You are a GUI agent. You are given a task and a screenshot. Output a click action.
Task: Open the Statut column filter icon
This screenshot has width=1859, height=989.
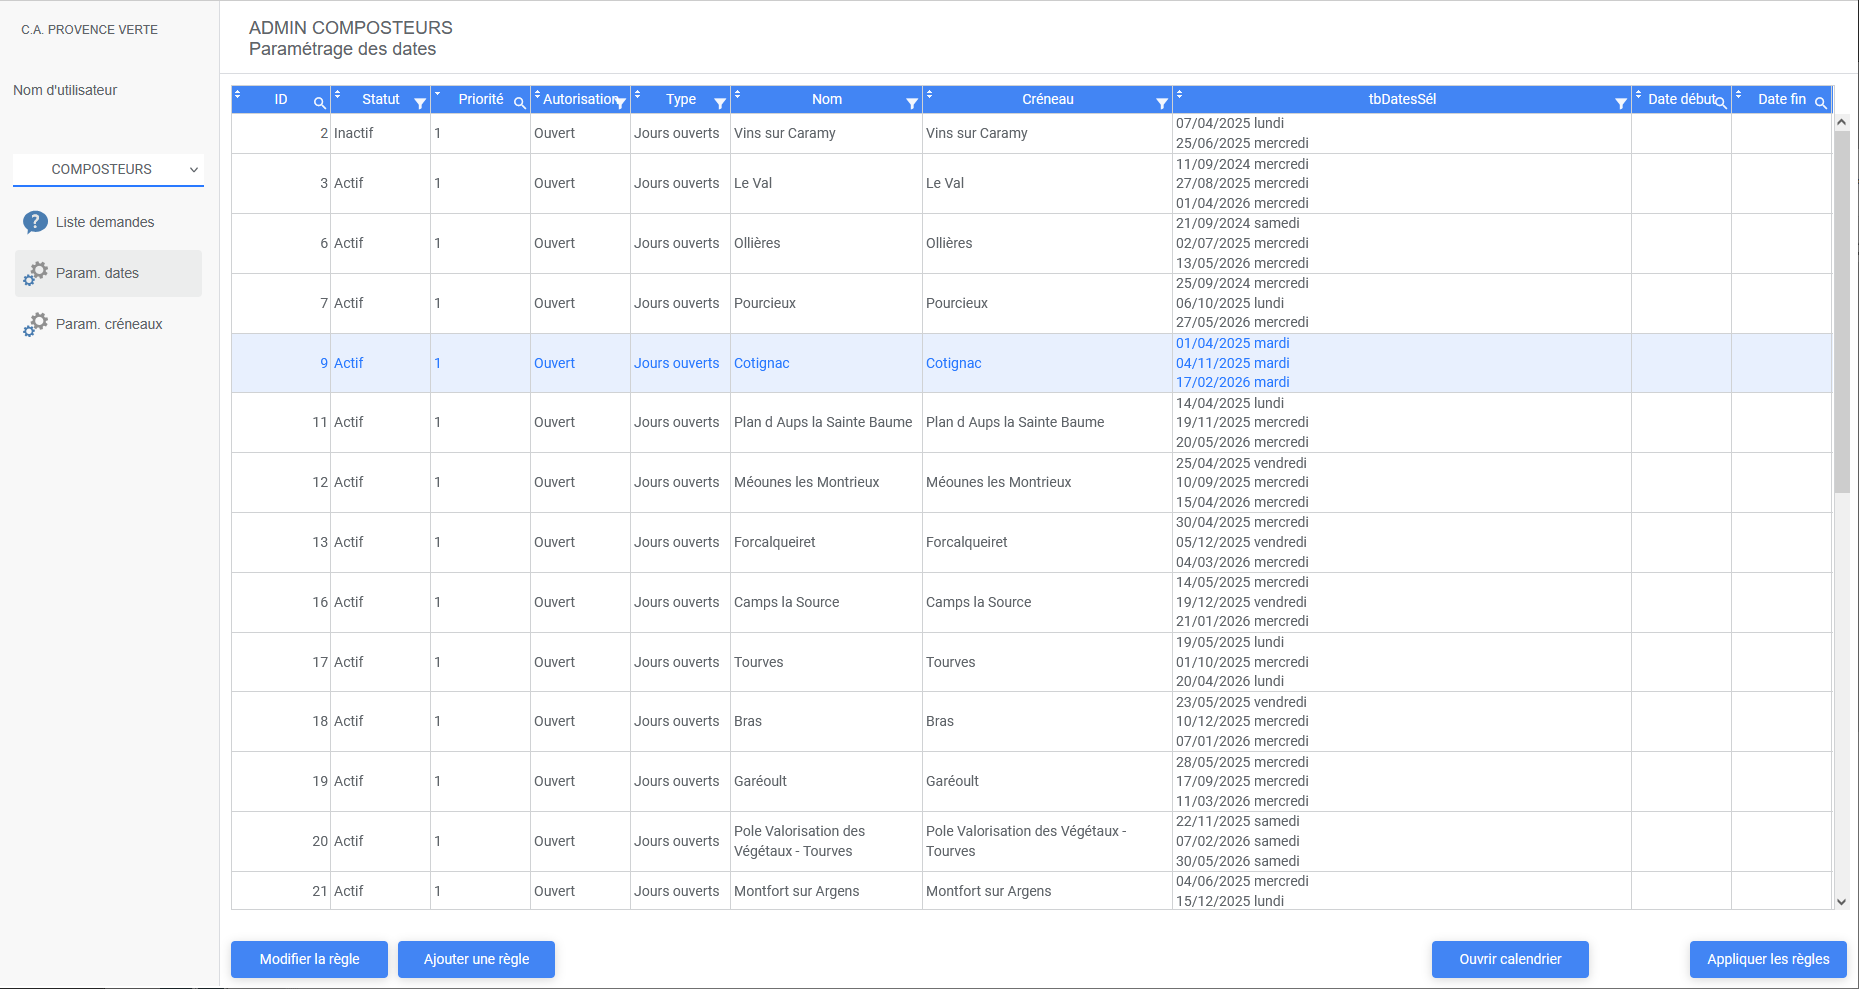tap(420, 103)
